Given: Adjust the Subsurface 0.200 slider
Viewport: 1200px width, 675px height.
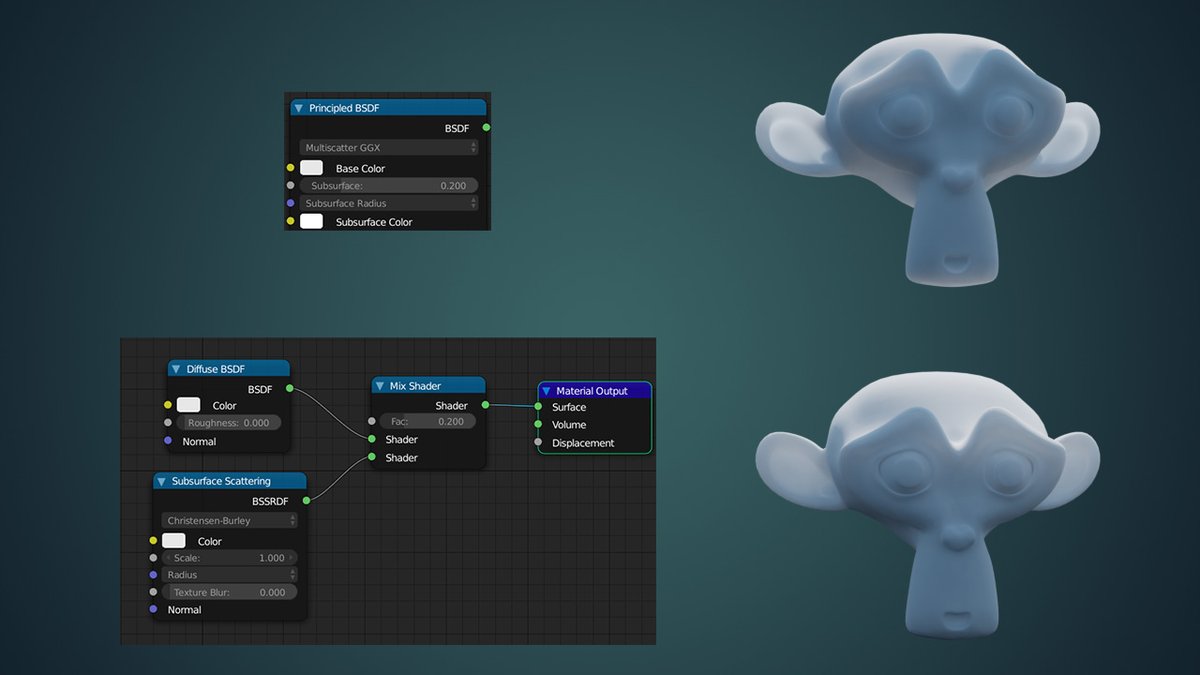Looking at the screenshot, I should [x=389, y=186].
